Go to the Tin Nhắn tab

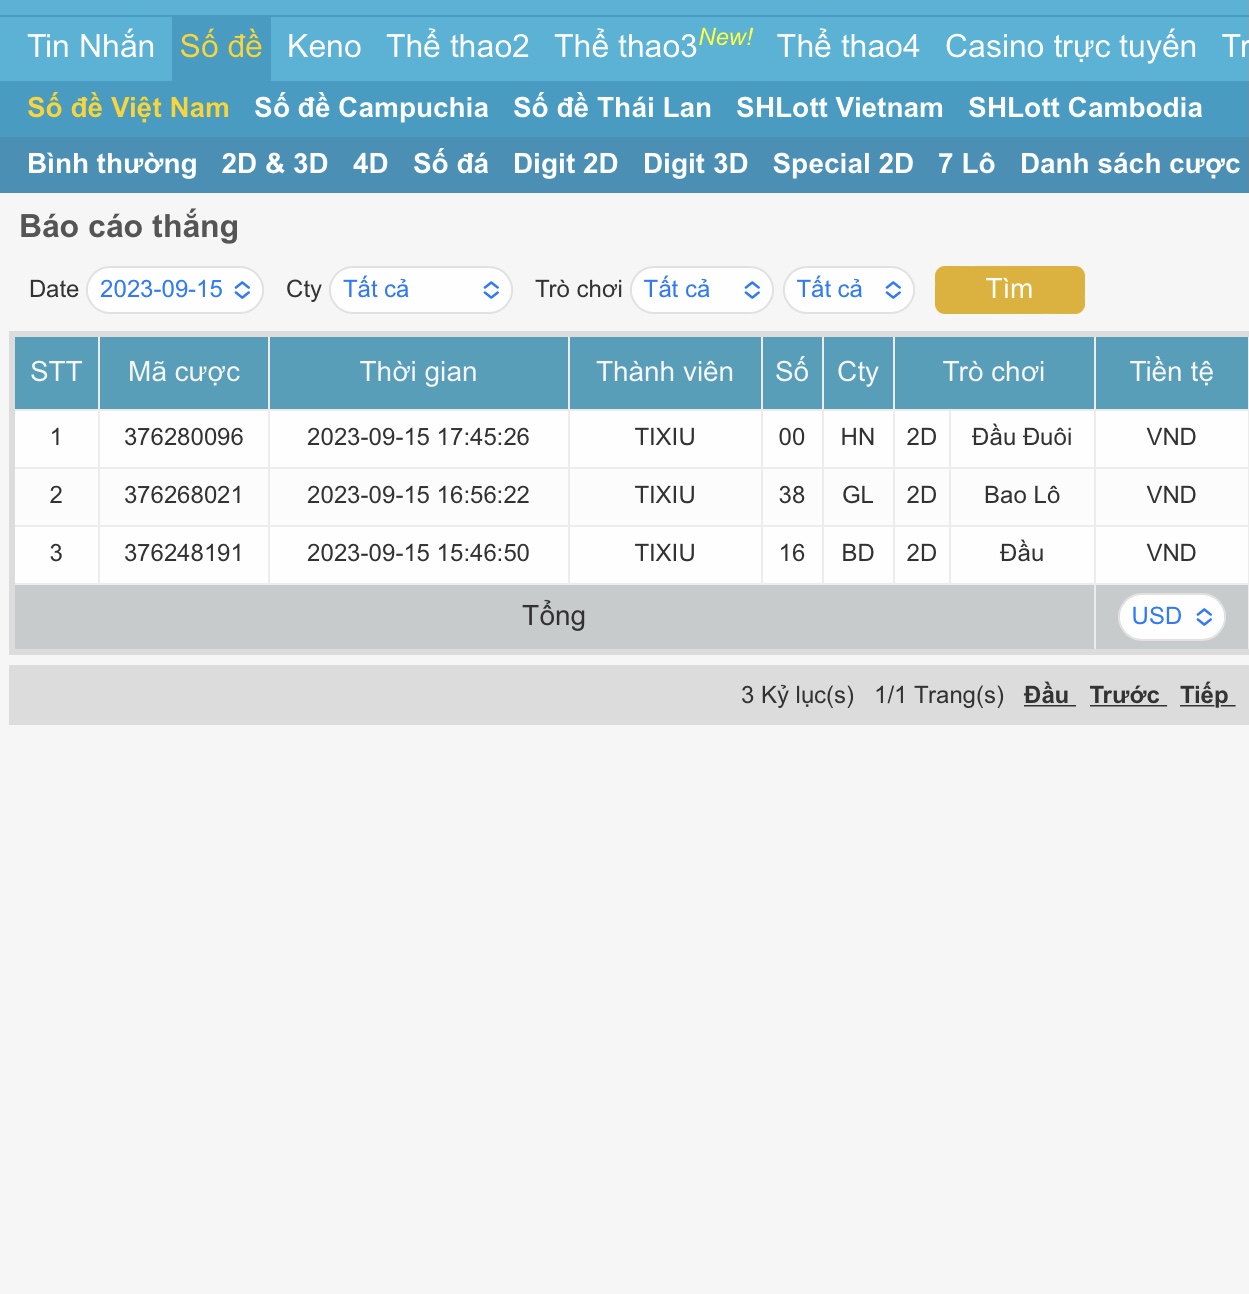pyautogui.click(x=91, y=47)
